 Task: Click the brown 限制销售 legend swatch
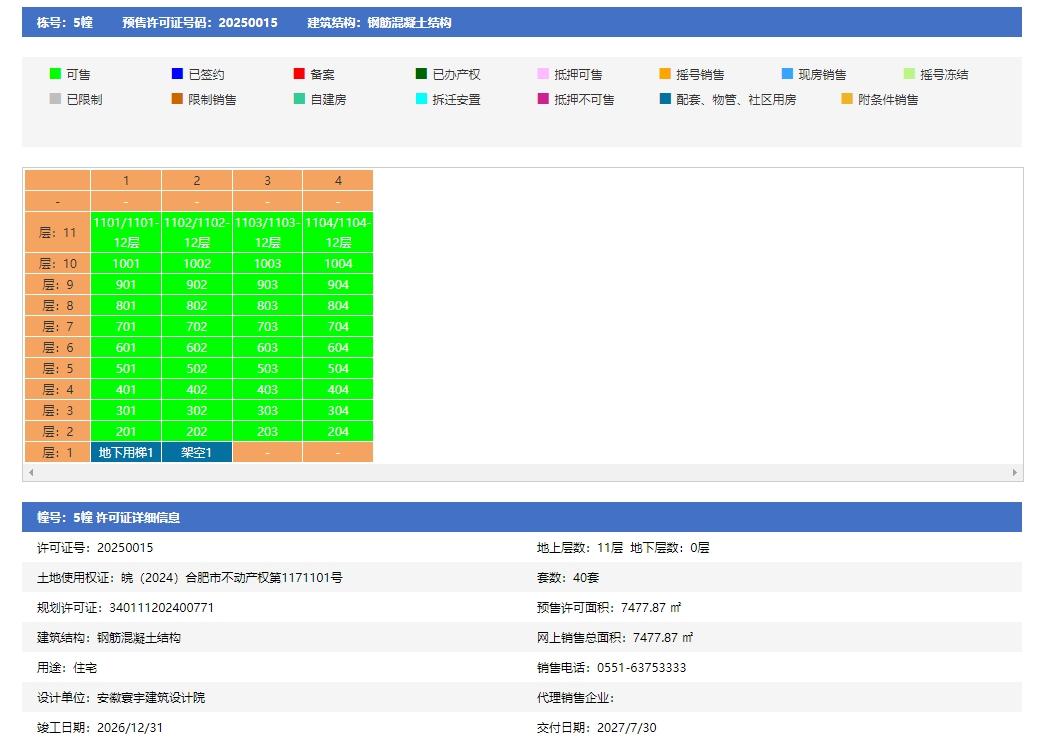point(177,98)
